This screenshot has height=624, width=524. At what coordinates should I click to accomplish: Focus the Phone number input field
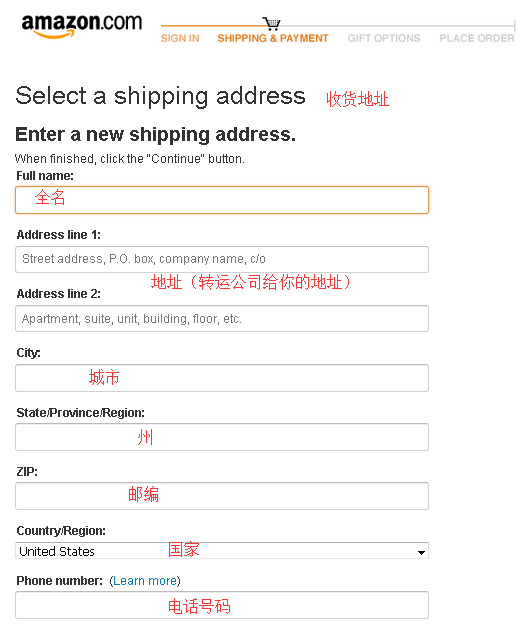tap(222, 605)
